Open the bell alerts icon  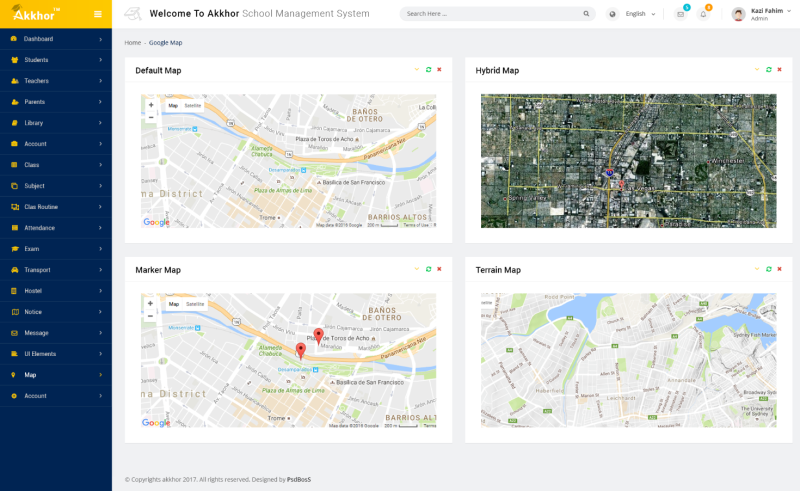tap(703, 14)
